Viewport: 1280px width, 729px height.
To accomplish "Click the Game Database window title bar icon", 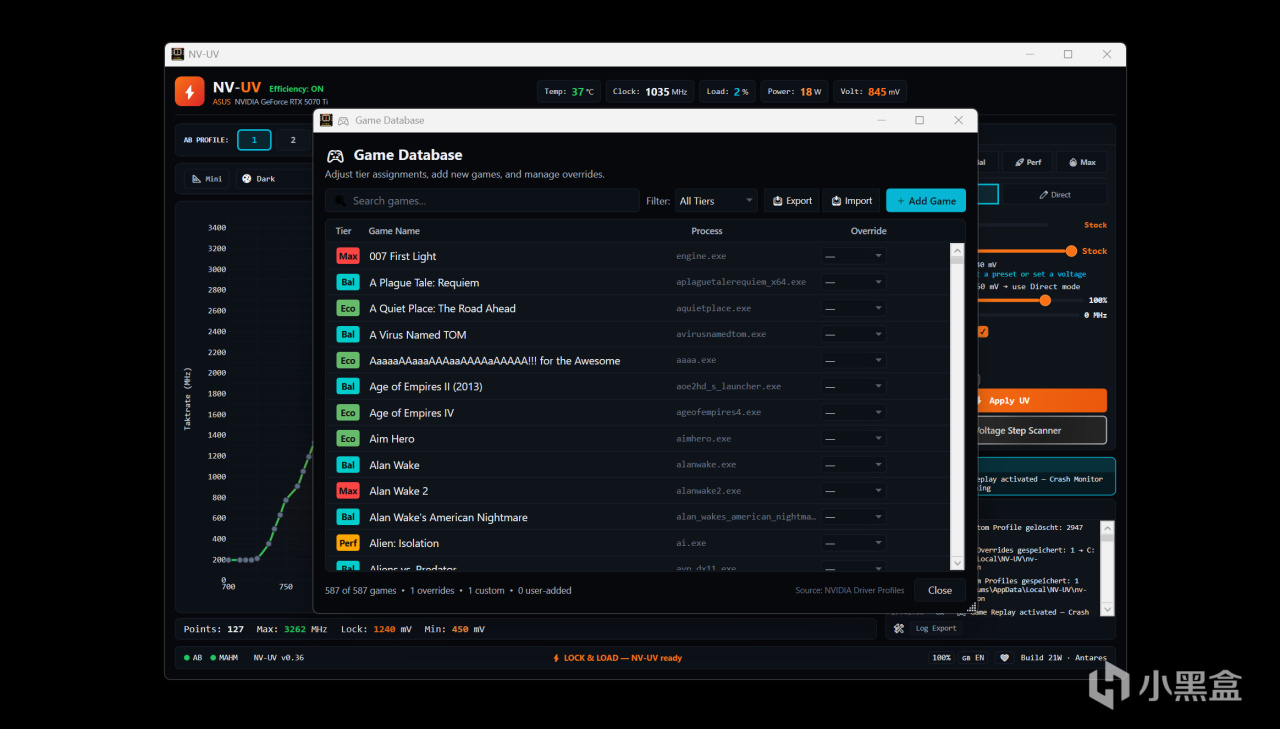I will 325,120.
